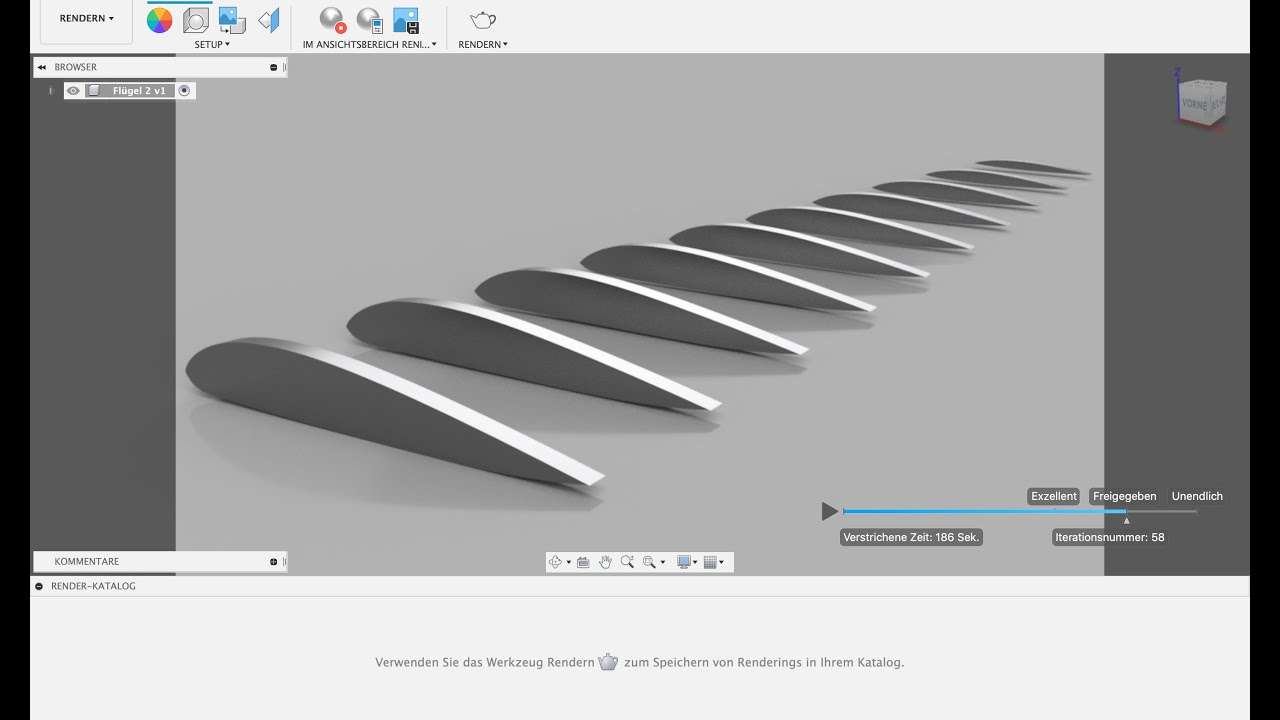Open the Rendern workspace dropdown
The image size is (1280, 720).
(x=87, y=18)
